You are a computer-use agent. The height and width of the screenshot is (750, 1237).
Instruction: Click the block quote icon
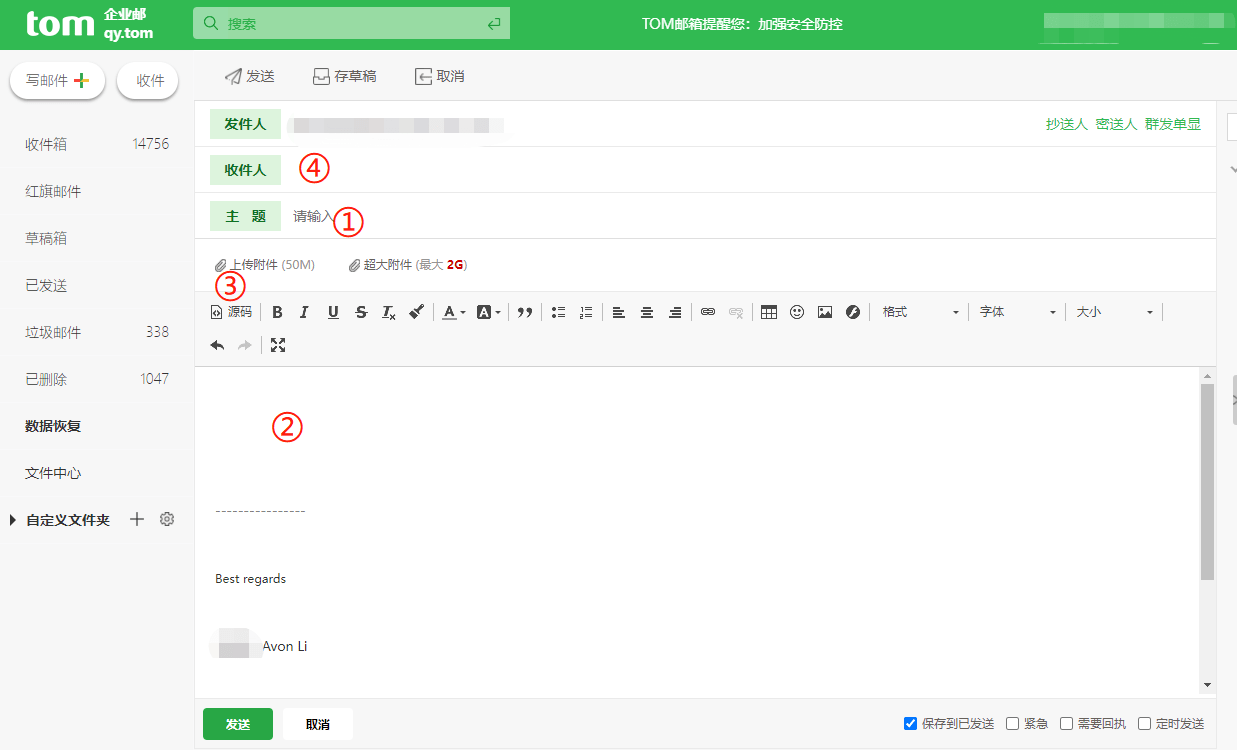(525, 312)
